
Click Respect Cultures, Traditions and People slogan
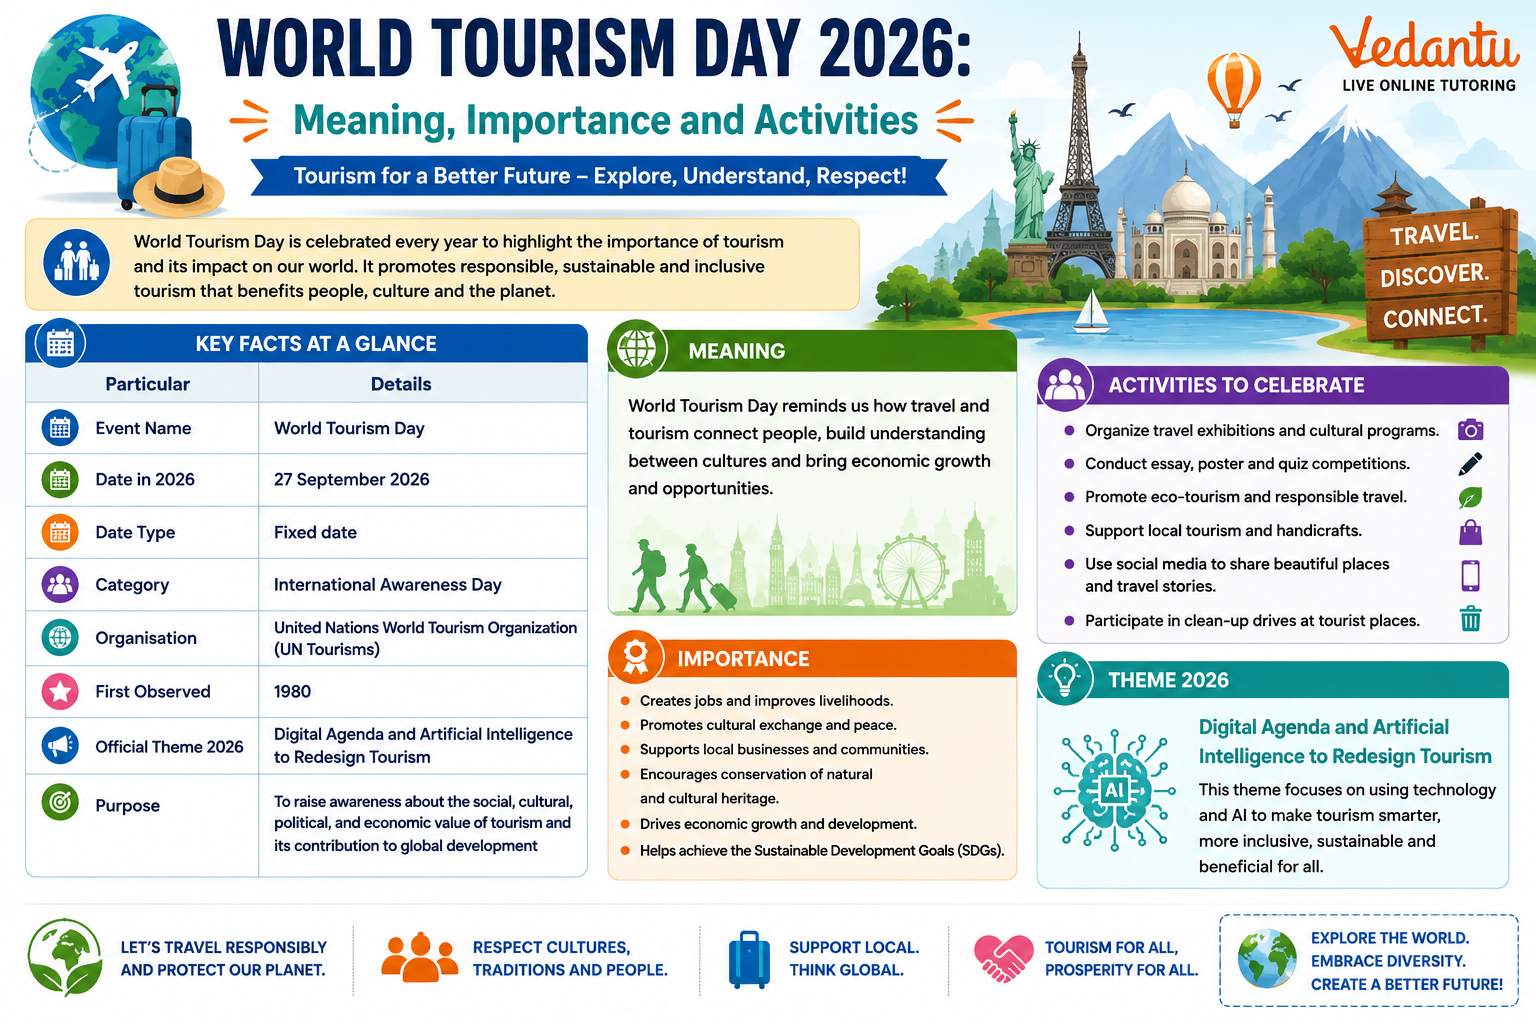[x=570, y=958]
